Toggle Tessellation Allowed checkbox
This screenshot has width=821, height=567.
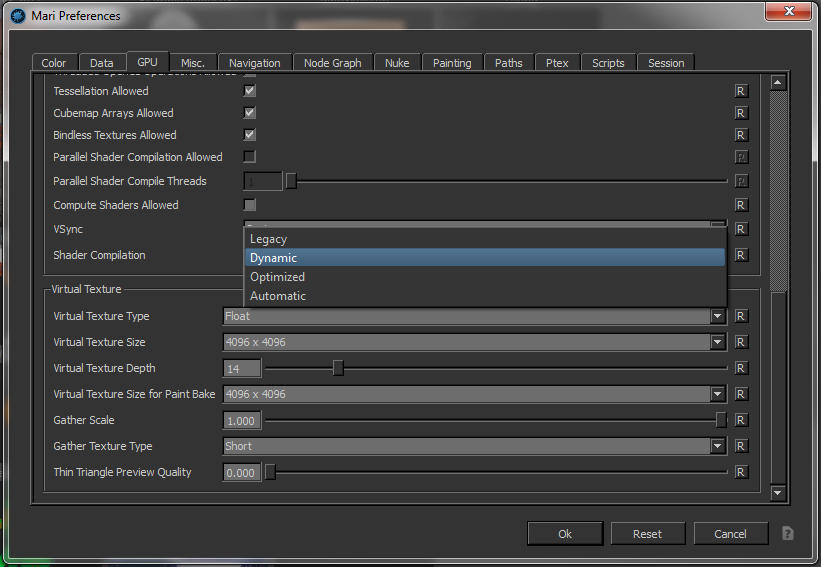click(250, 91)
